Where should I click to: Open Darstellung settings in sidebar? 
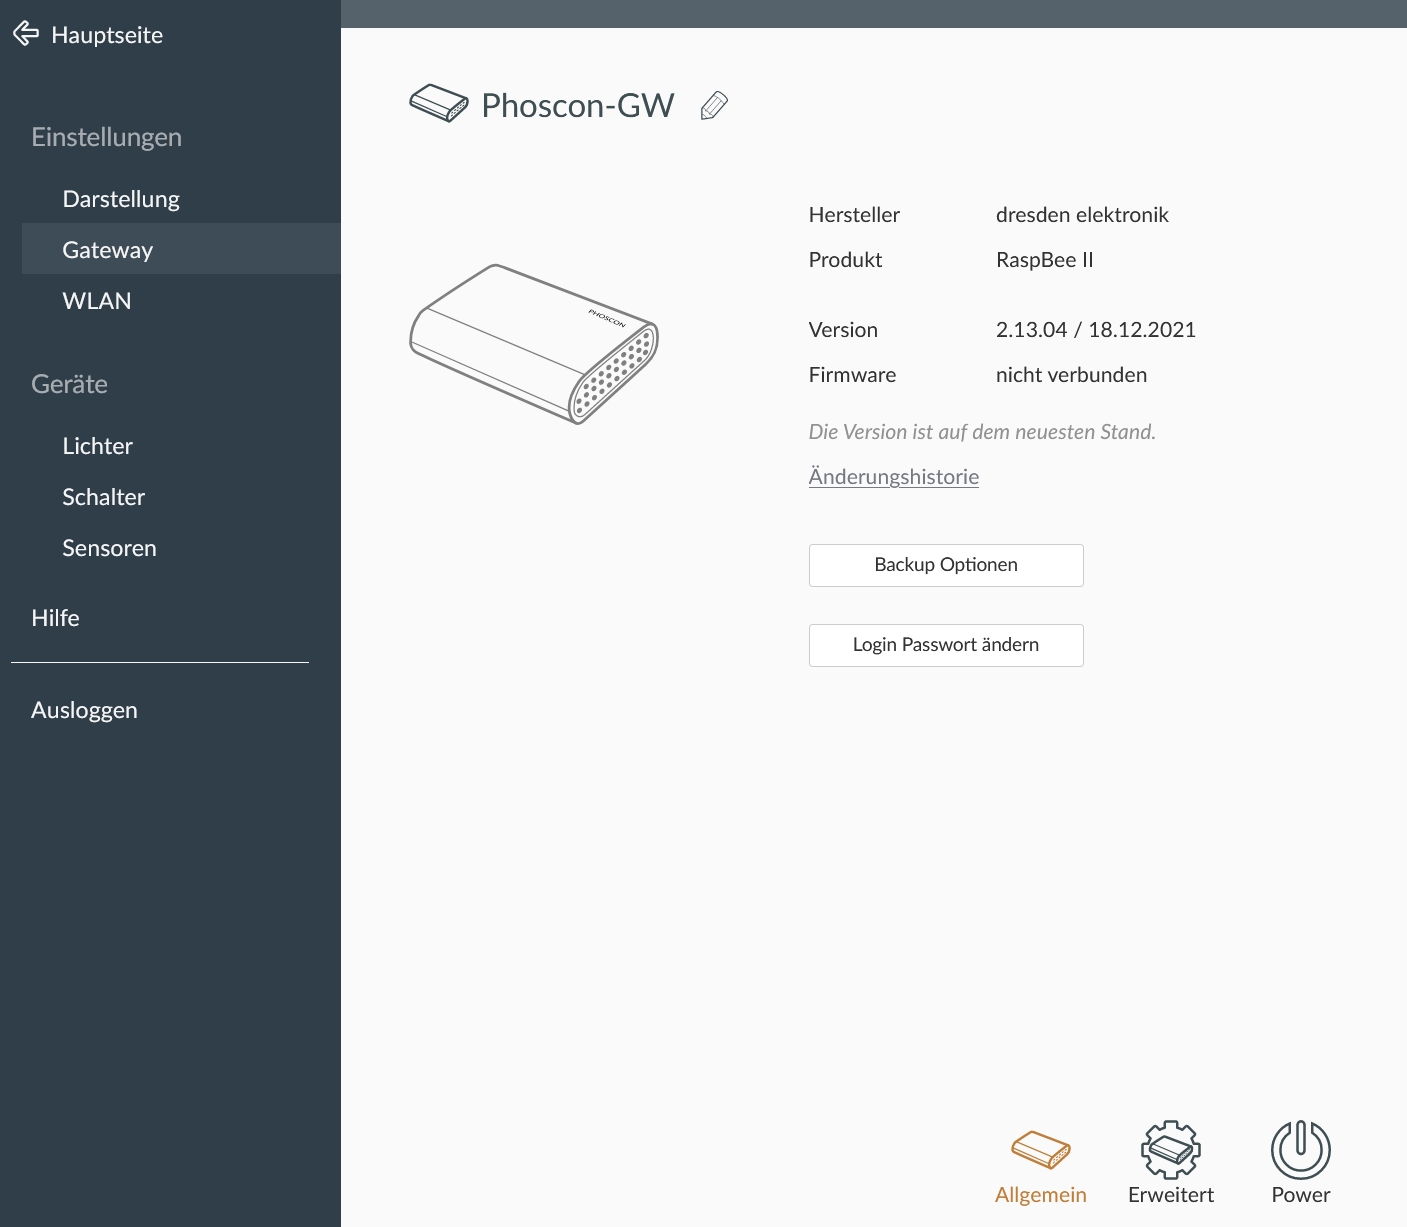point(121,199)
